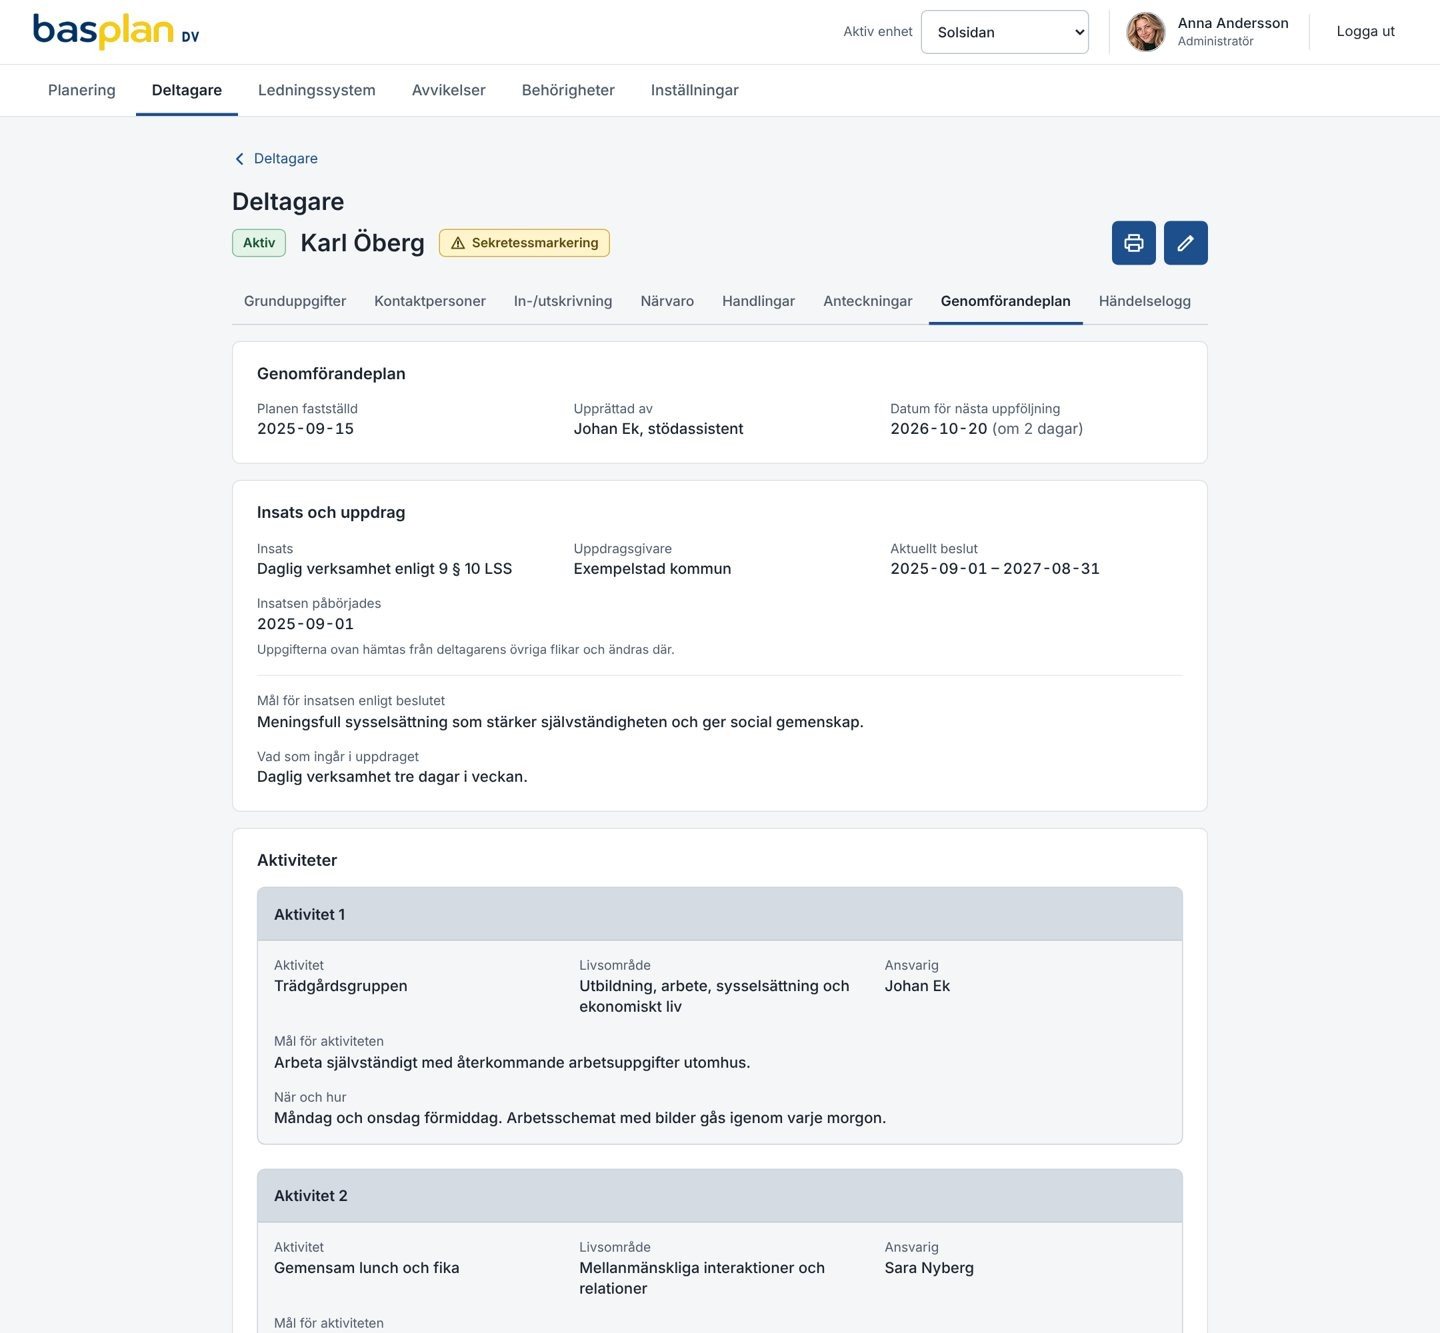Click the basplan DV logo

(x=116, y=32)
